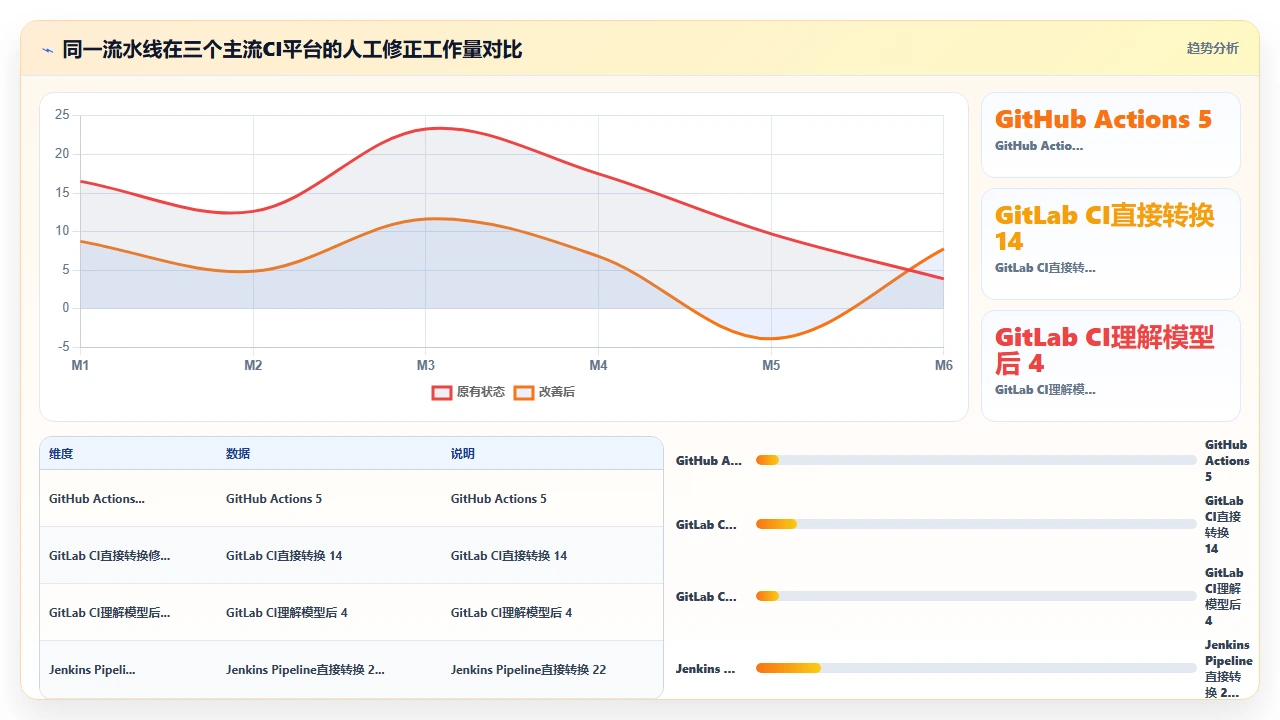Click the 15 tick on the chart y-axis
1280x720 pixels.
[x=62, y=192]
